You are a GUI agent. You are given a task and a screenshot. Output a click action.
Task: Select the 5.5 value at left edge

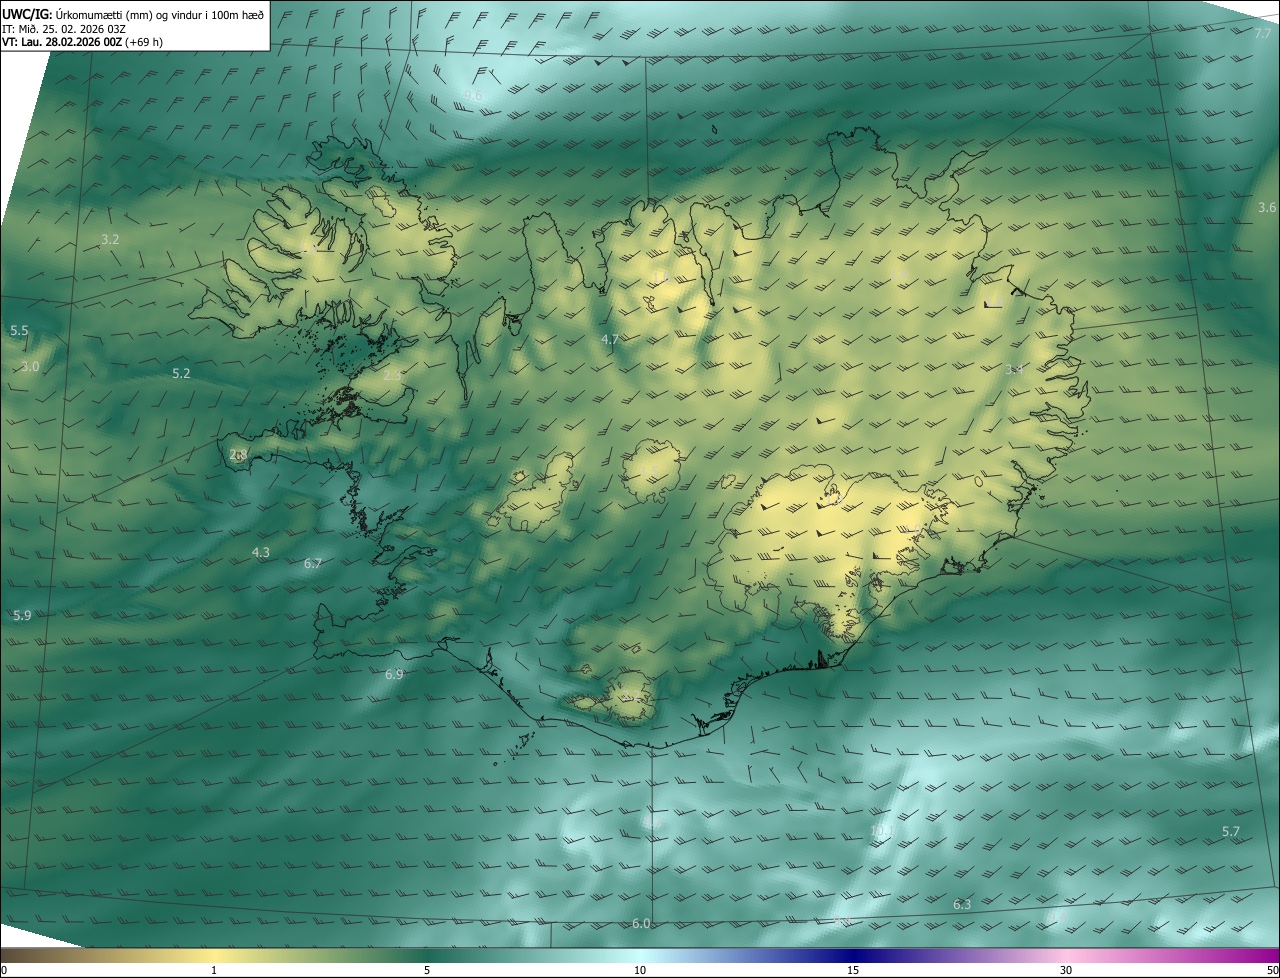tap(19, 331)
